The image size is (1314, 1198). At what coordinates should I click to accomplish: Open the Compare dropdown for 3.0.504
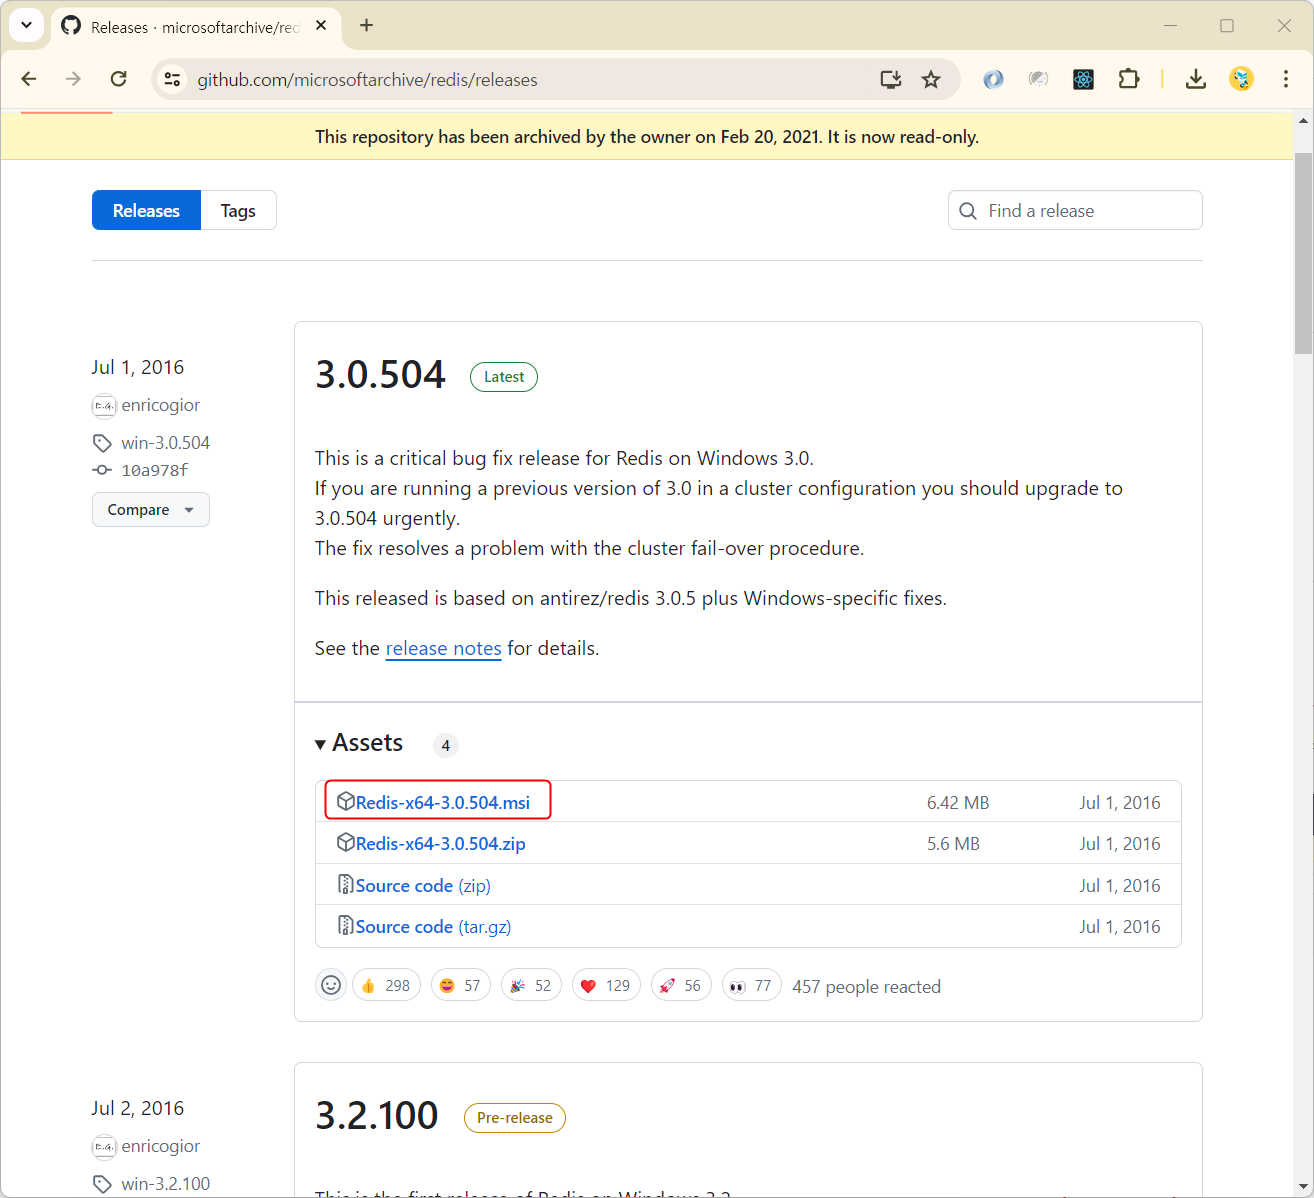(x=151, y=510)
